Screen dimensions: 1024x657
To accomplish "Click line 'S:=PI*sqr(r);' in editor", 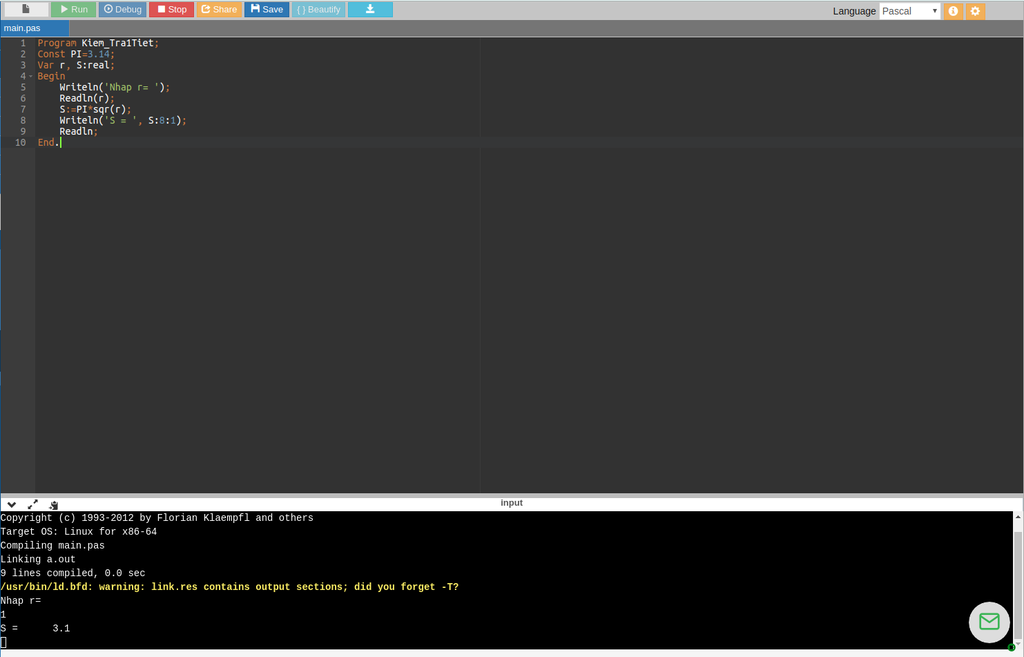I will (95, 110).
